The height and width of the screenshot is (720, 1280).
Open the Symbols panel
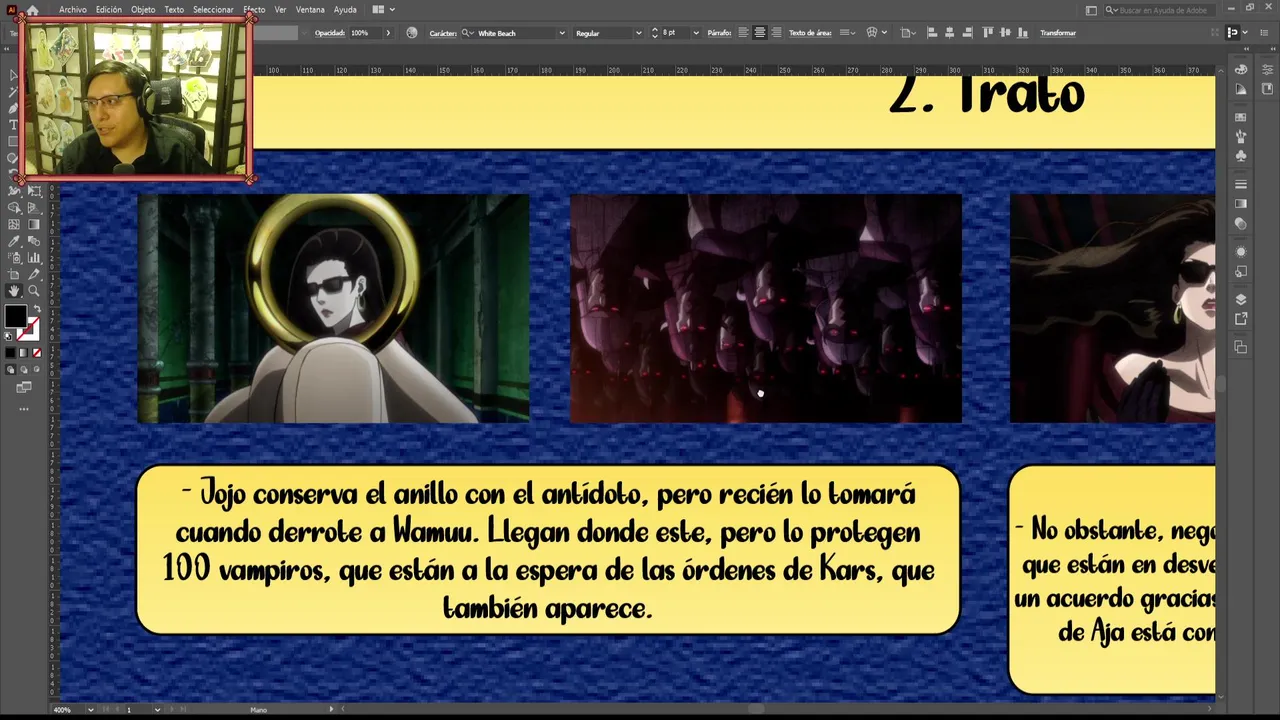pyautogui.click(x=1241, y=154)
